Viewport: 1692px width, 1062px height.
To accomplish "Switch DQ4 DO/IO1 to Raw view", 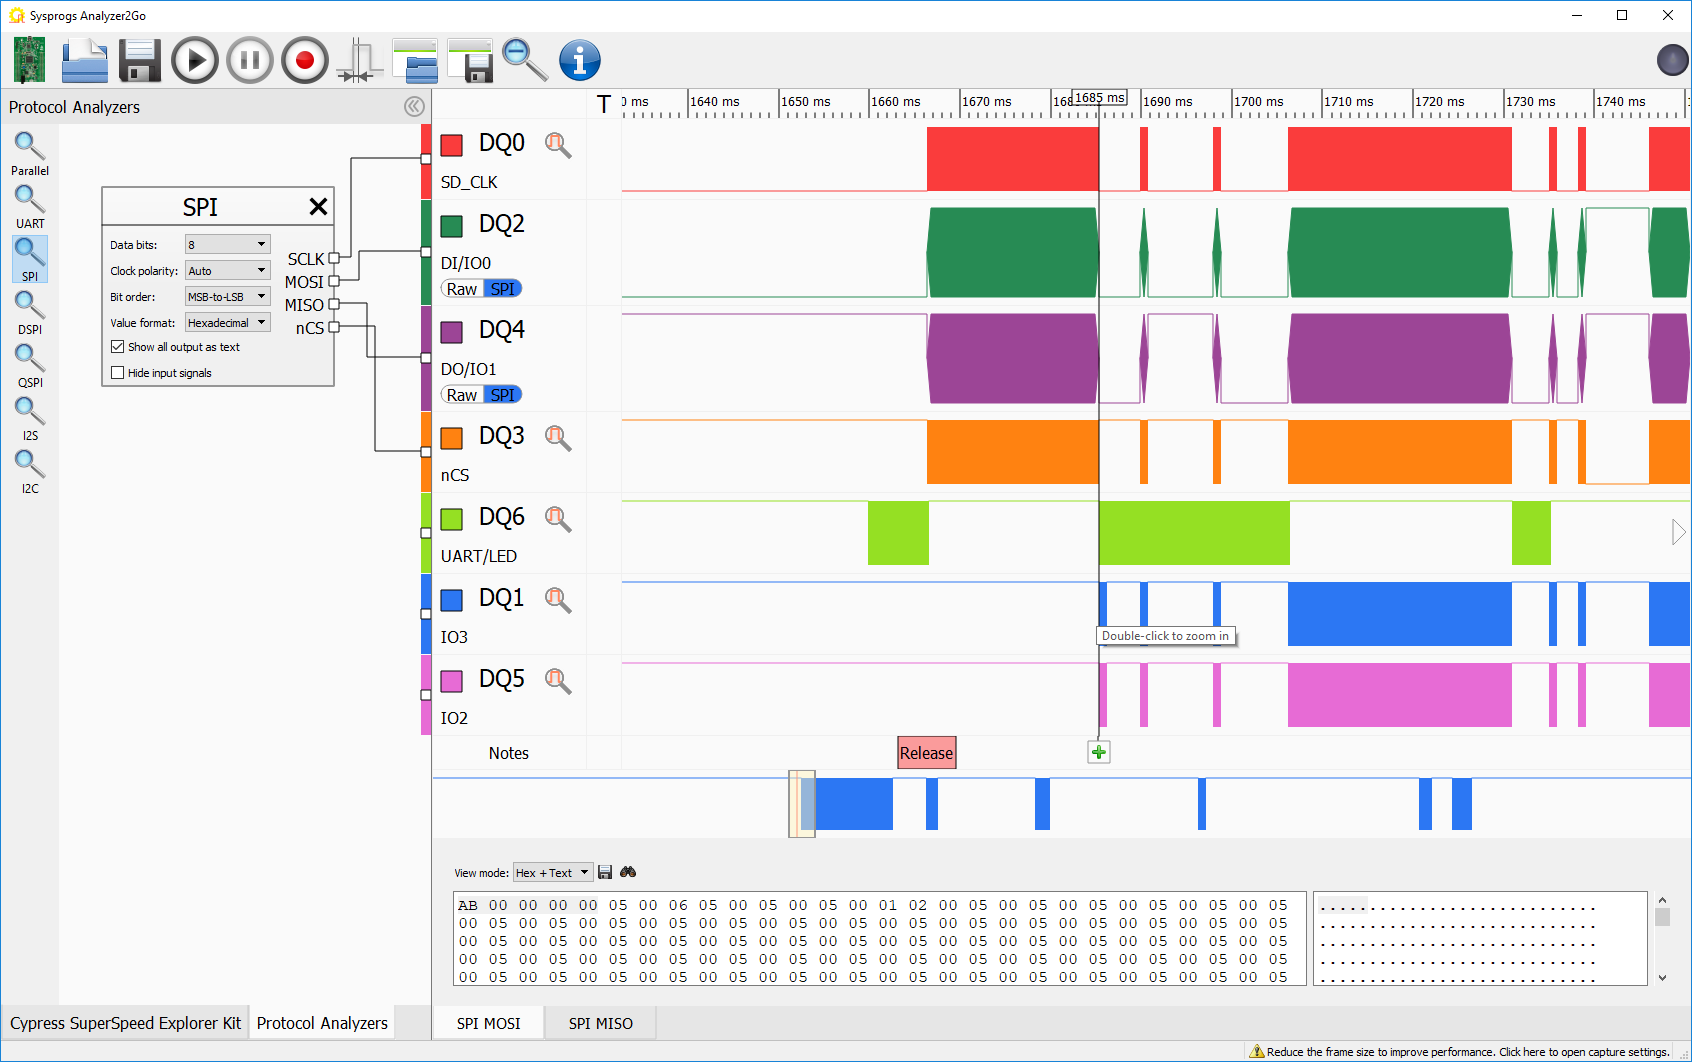I will click(461, 395).
